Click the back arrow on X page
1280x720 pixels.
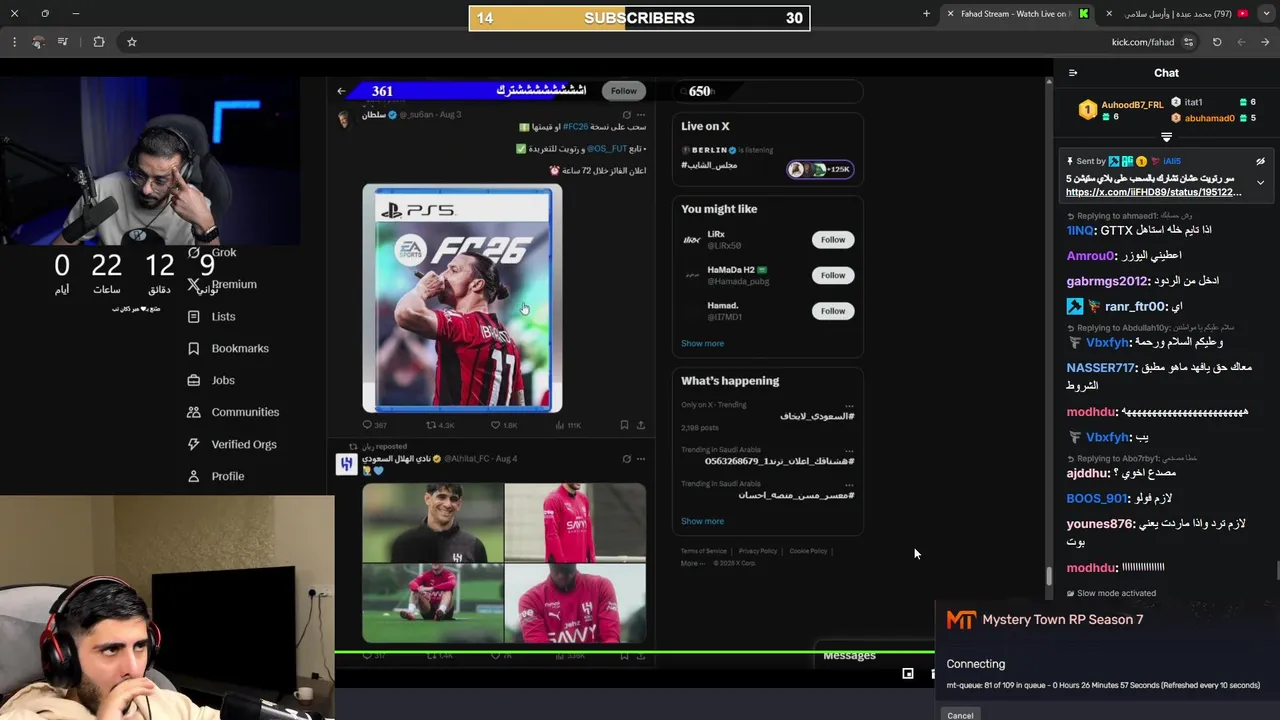[x=341, y=91]
